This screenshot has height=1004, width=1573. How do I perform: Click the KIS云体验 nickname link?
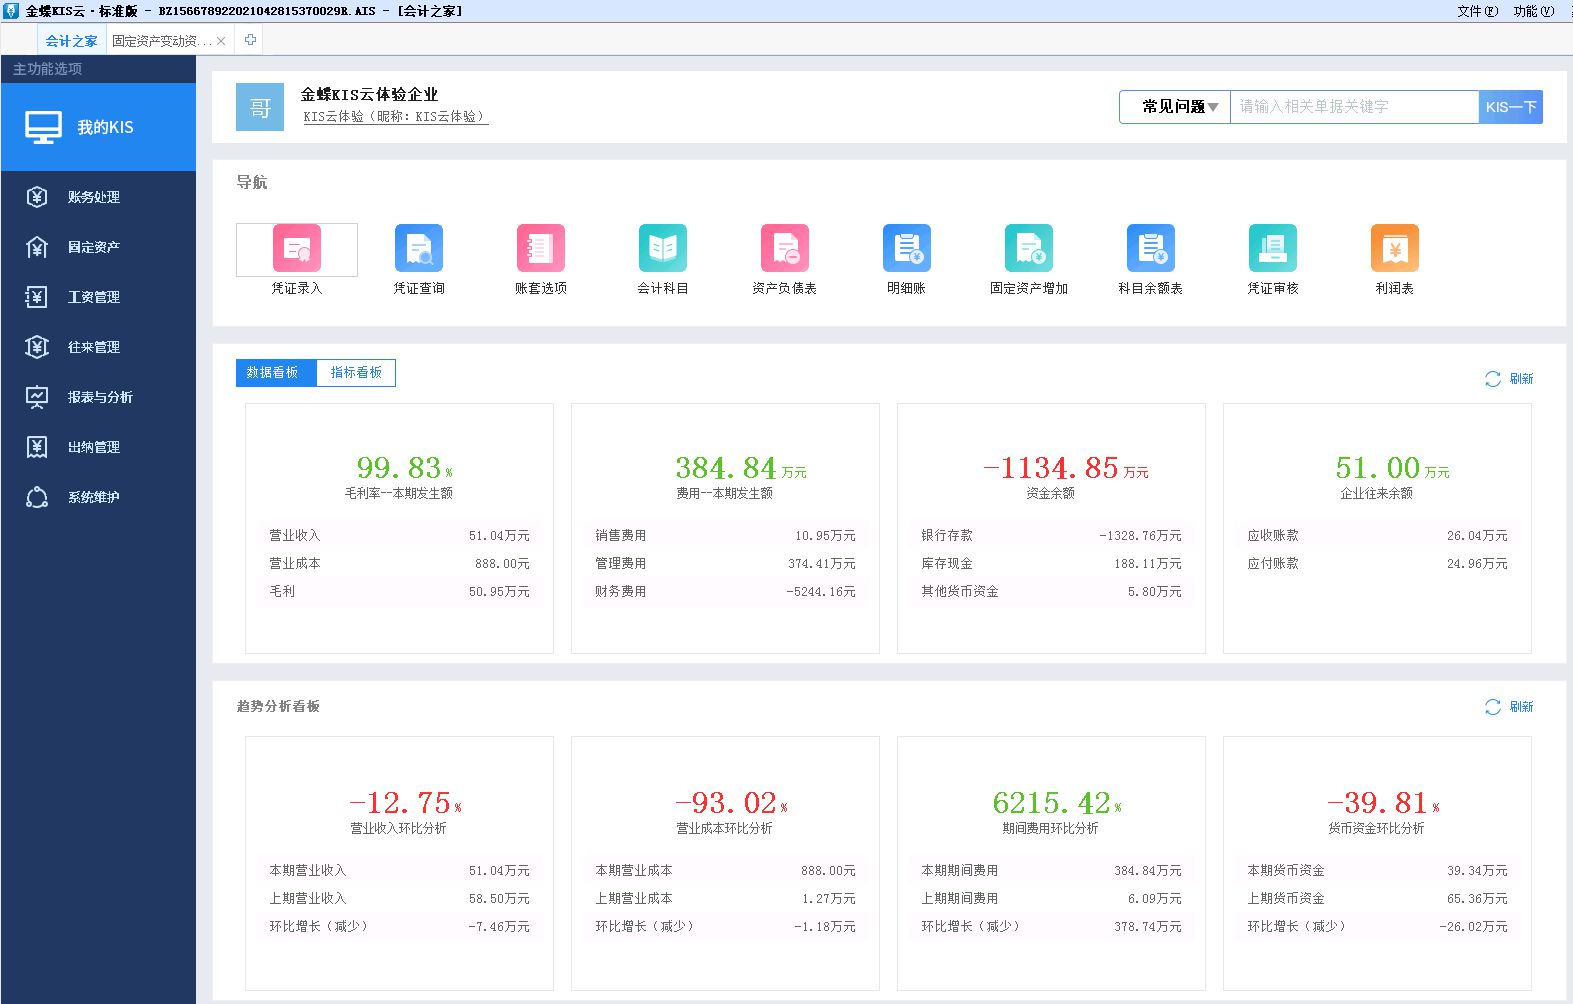[x=395, y=117]
